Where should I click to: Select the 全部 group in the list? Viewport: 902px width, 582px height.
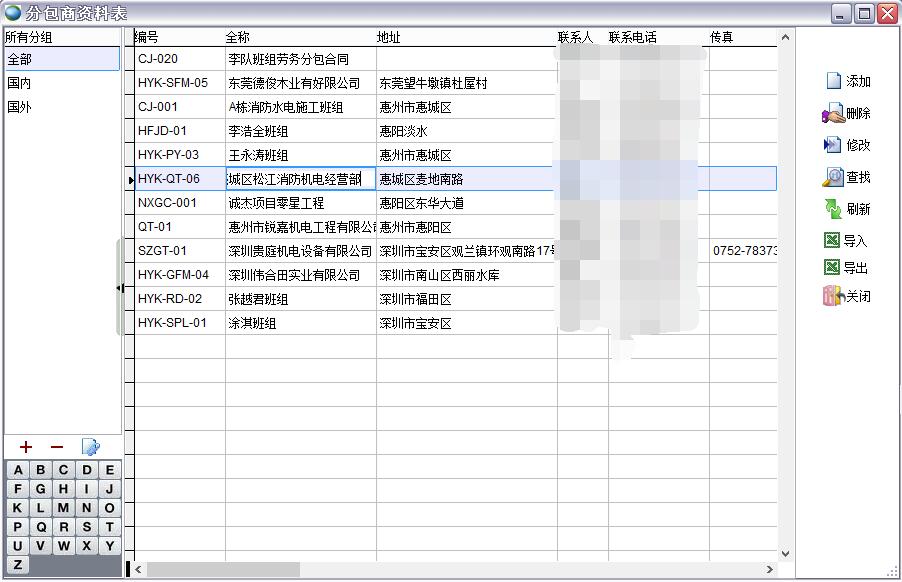click(x=20, y=59)
